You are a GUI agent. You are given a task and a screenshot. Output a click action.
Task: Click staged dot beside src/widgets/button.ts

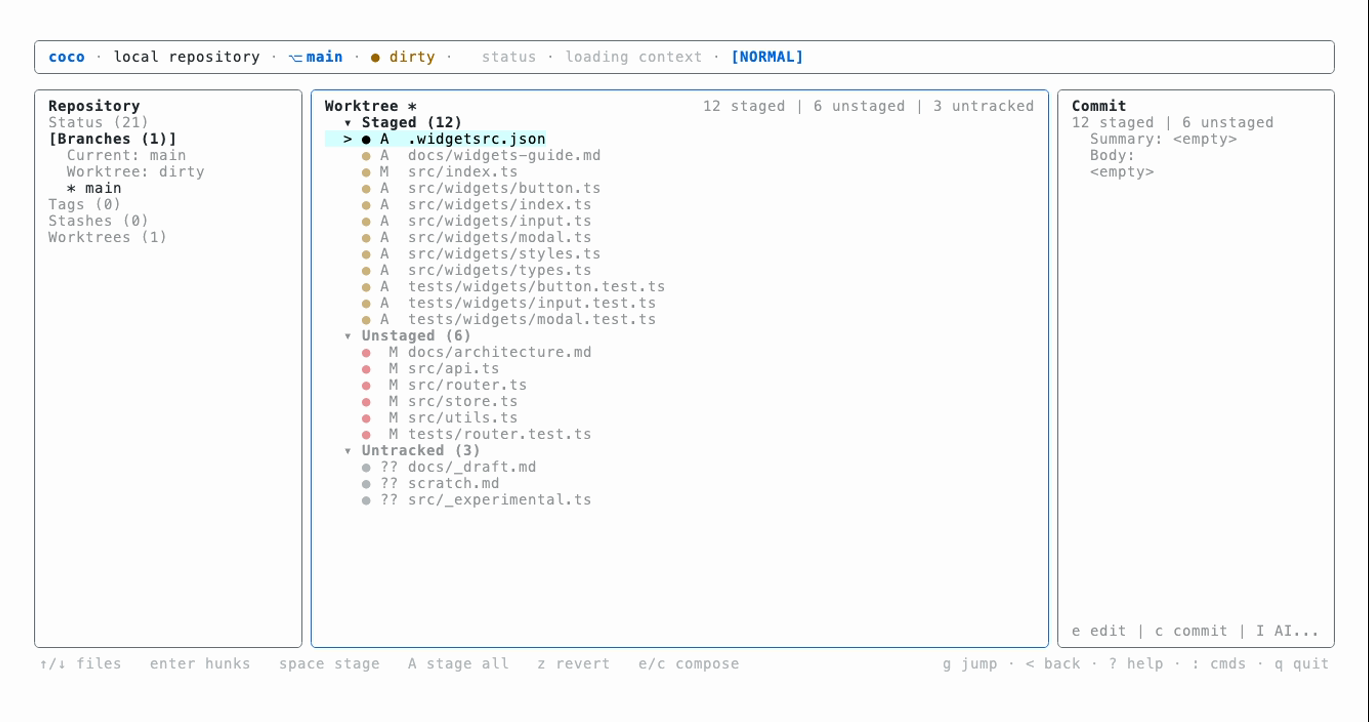point(366,189)
